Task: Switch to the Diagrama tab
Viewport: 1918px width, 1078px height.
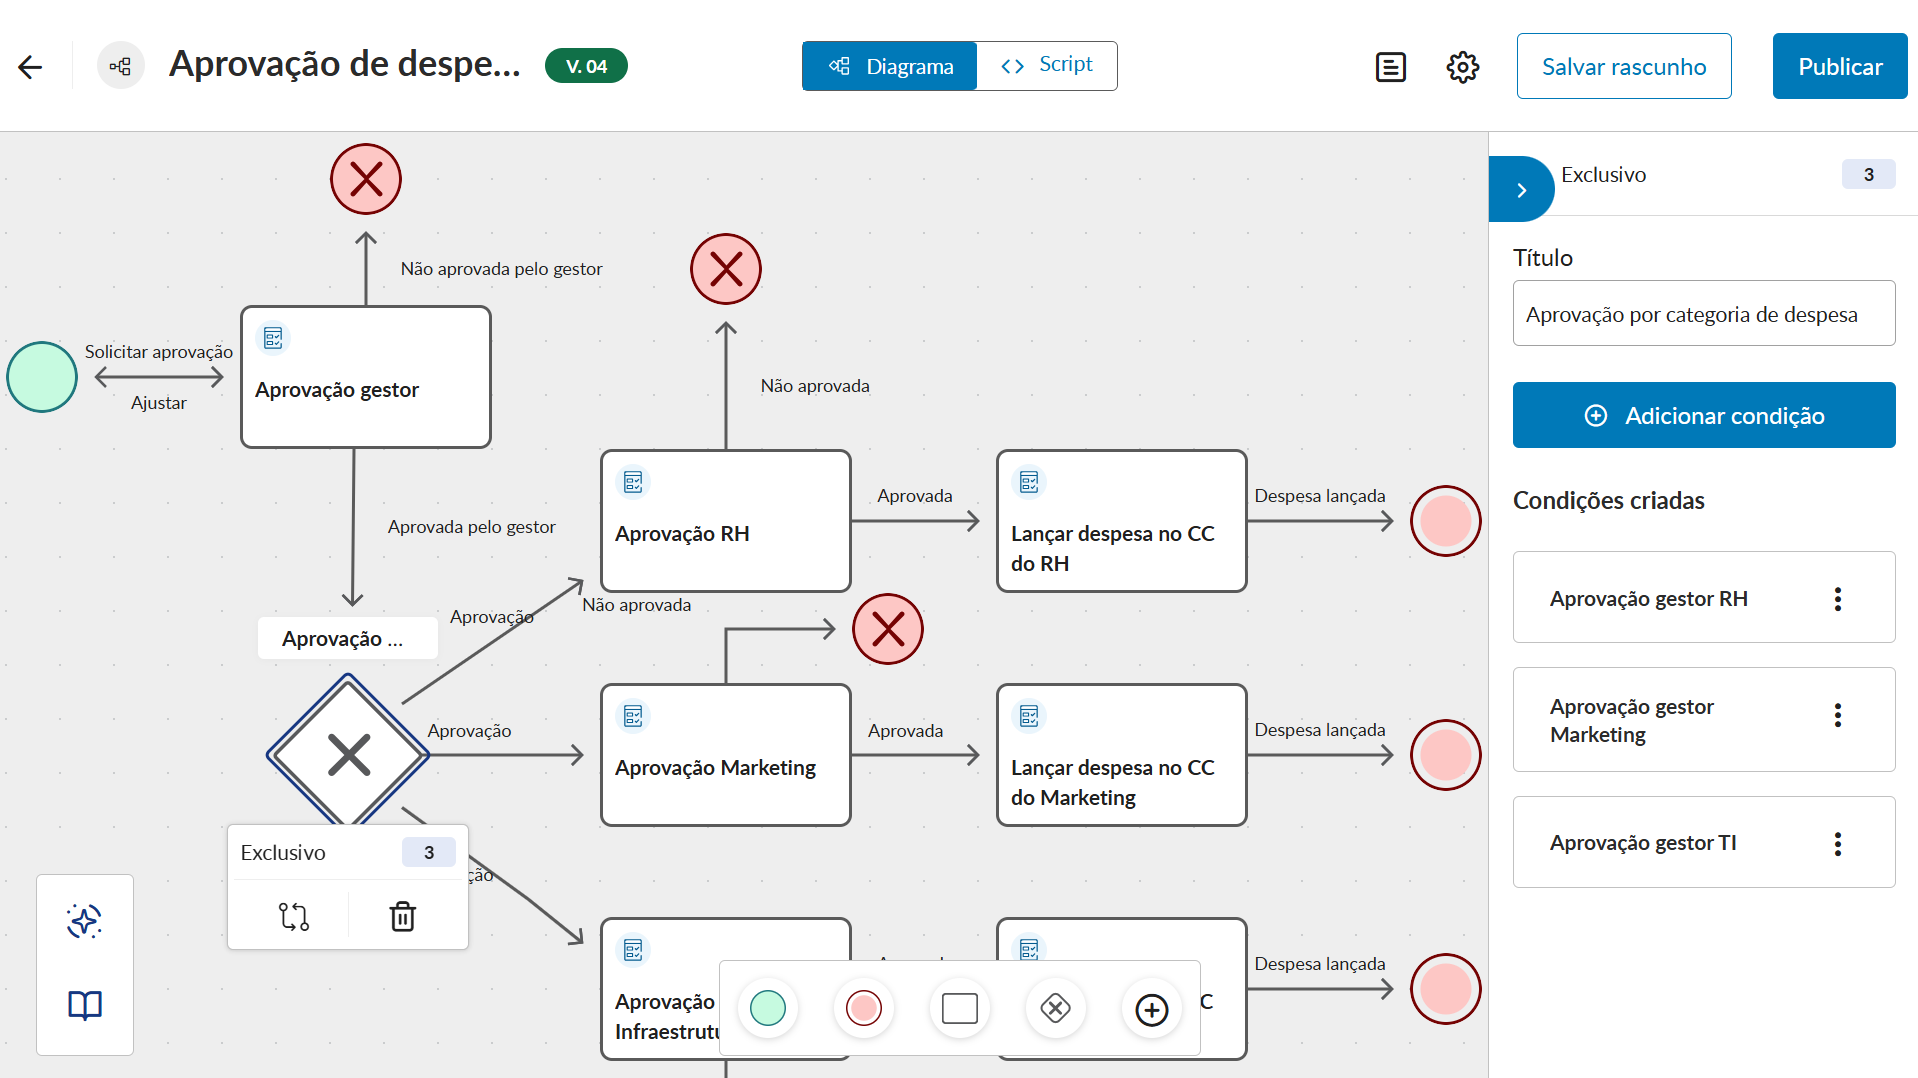Action: tap(890, 66)
